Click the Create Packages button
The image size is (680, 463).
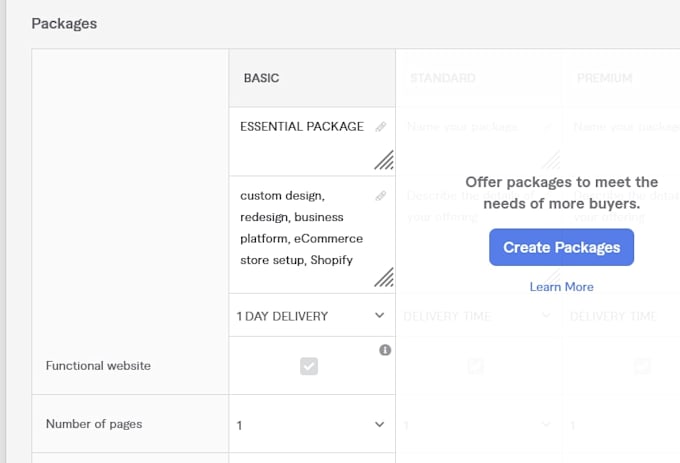562,247
